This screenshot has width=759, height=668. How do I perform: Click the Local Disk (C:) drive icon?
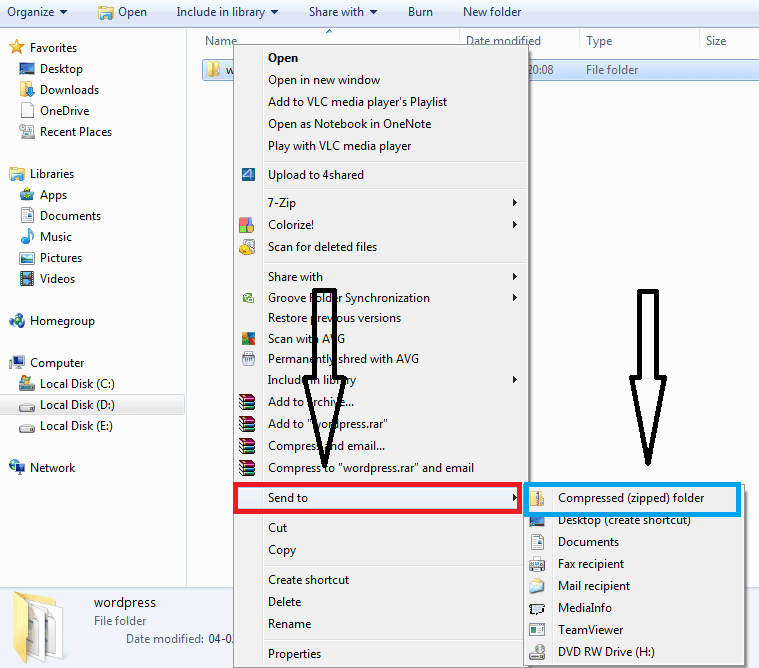pos(27,383)
